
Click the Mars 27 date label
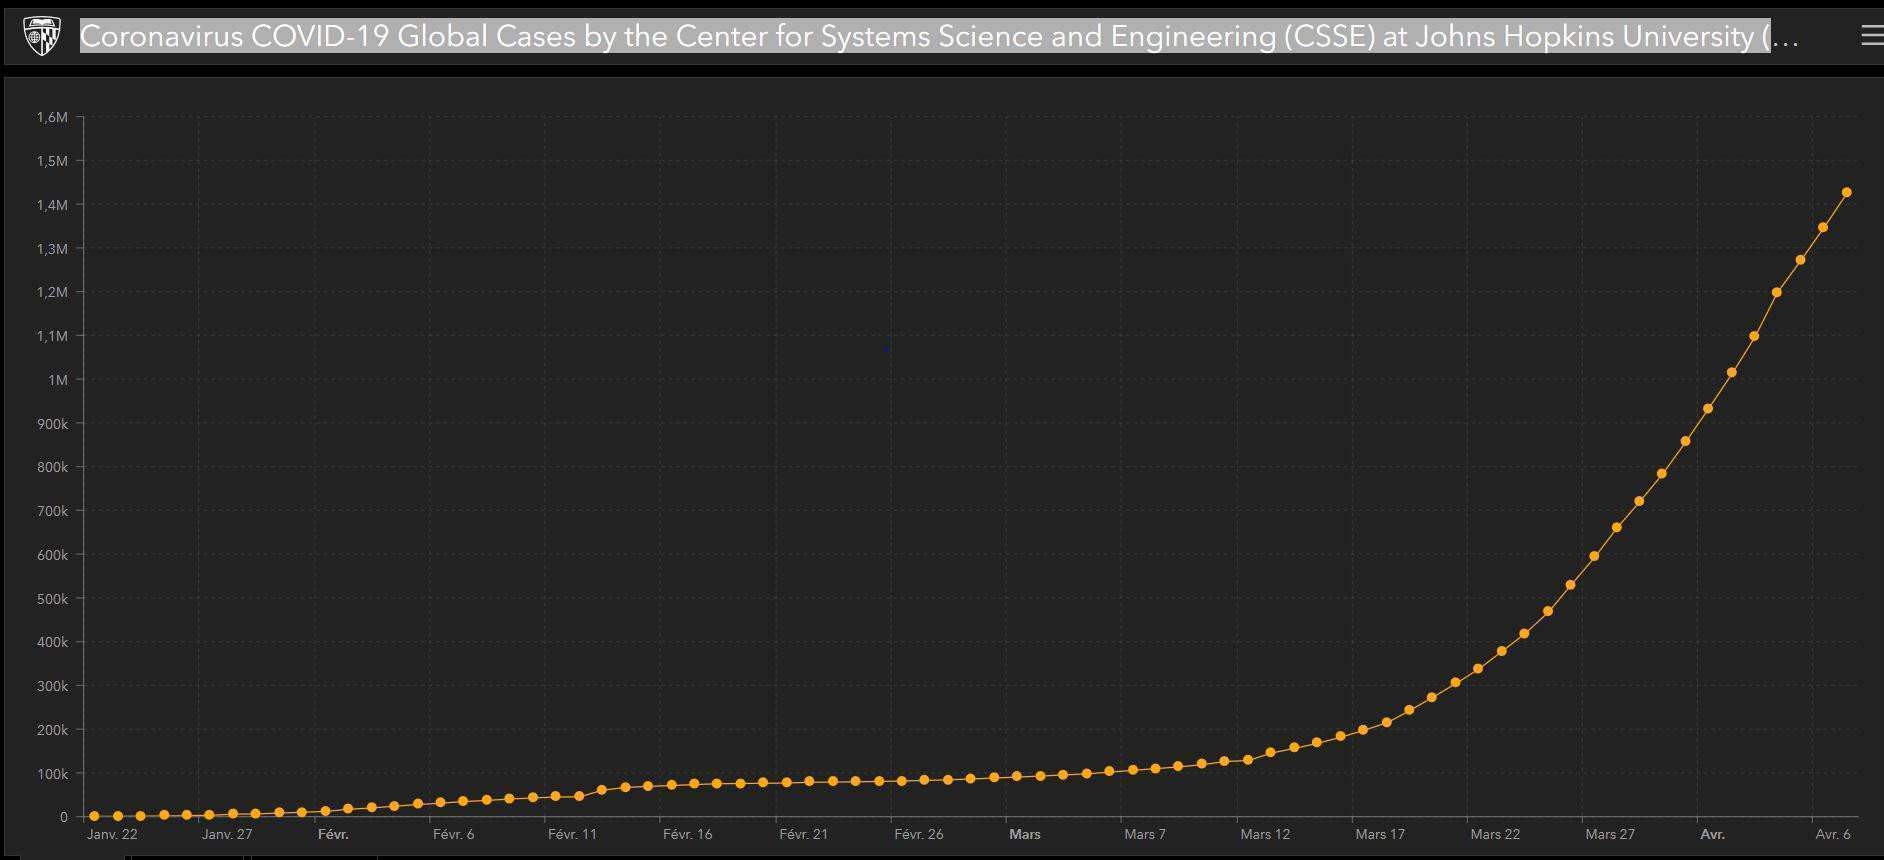point(1610,834)
